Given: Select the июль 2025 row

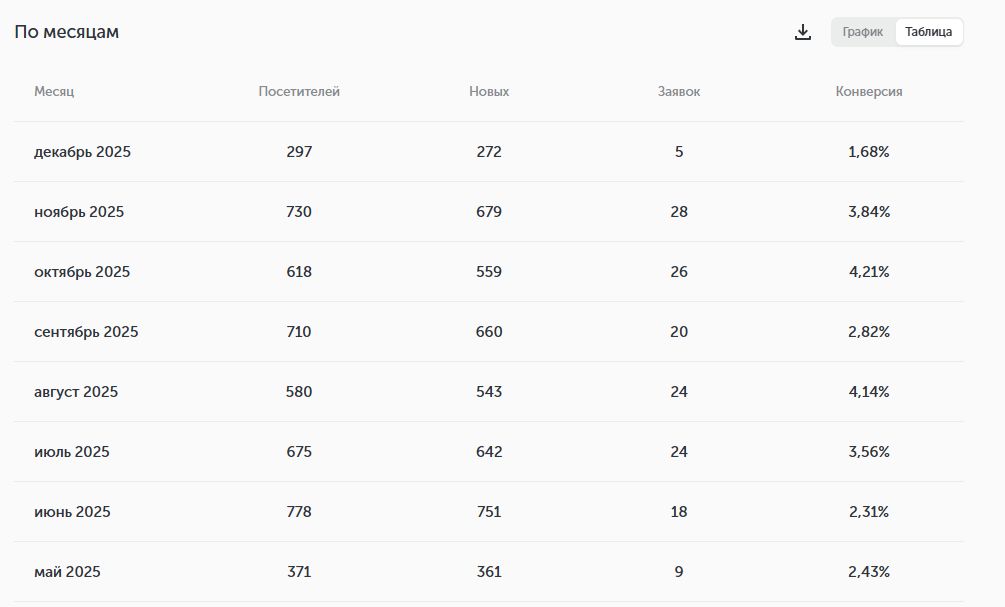Looking at the screenshot, I should click(x=72, y=452).
